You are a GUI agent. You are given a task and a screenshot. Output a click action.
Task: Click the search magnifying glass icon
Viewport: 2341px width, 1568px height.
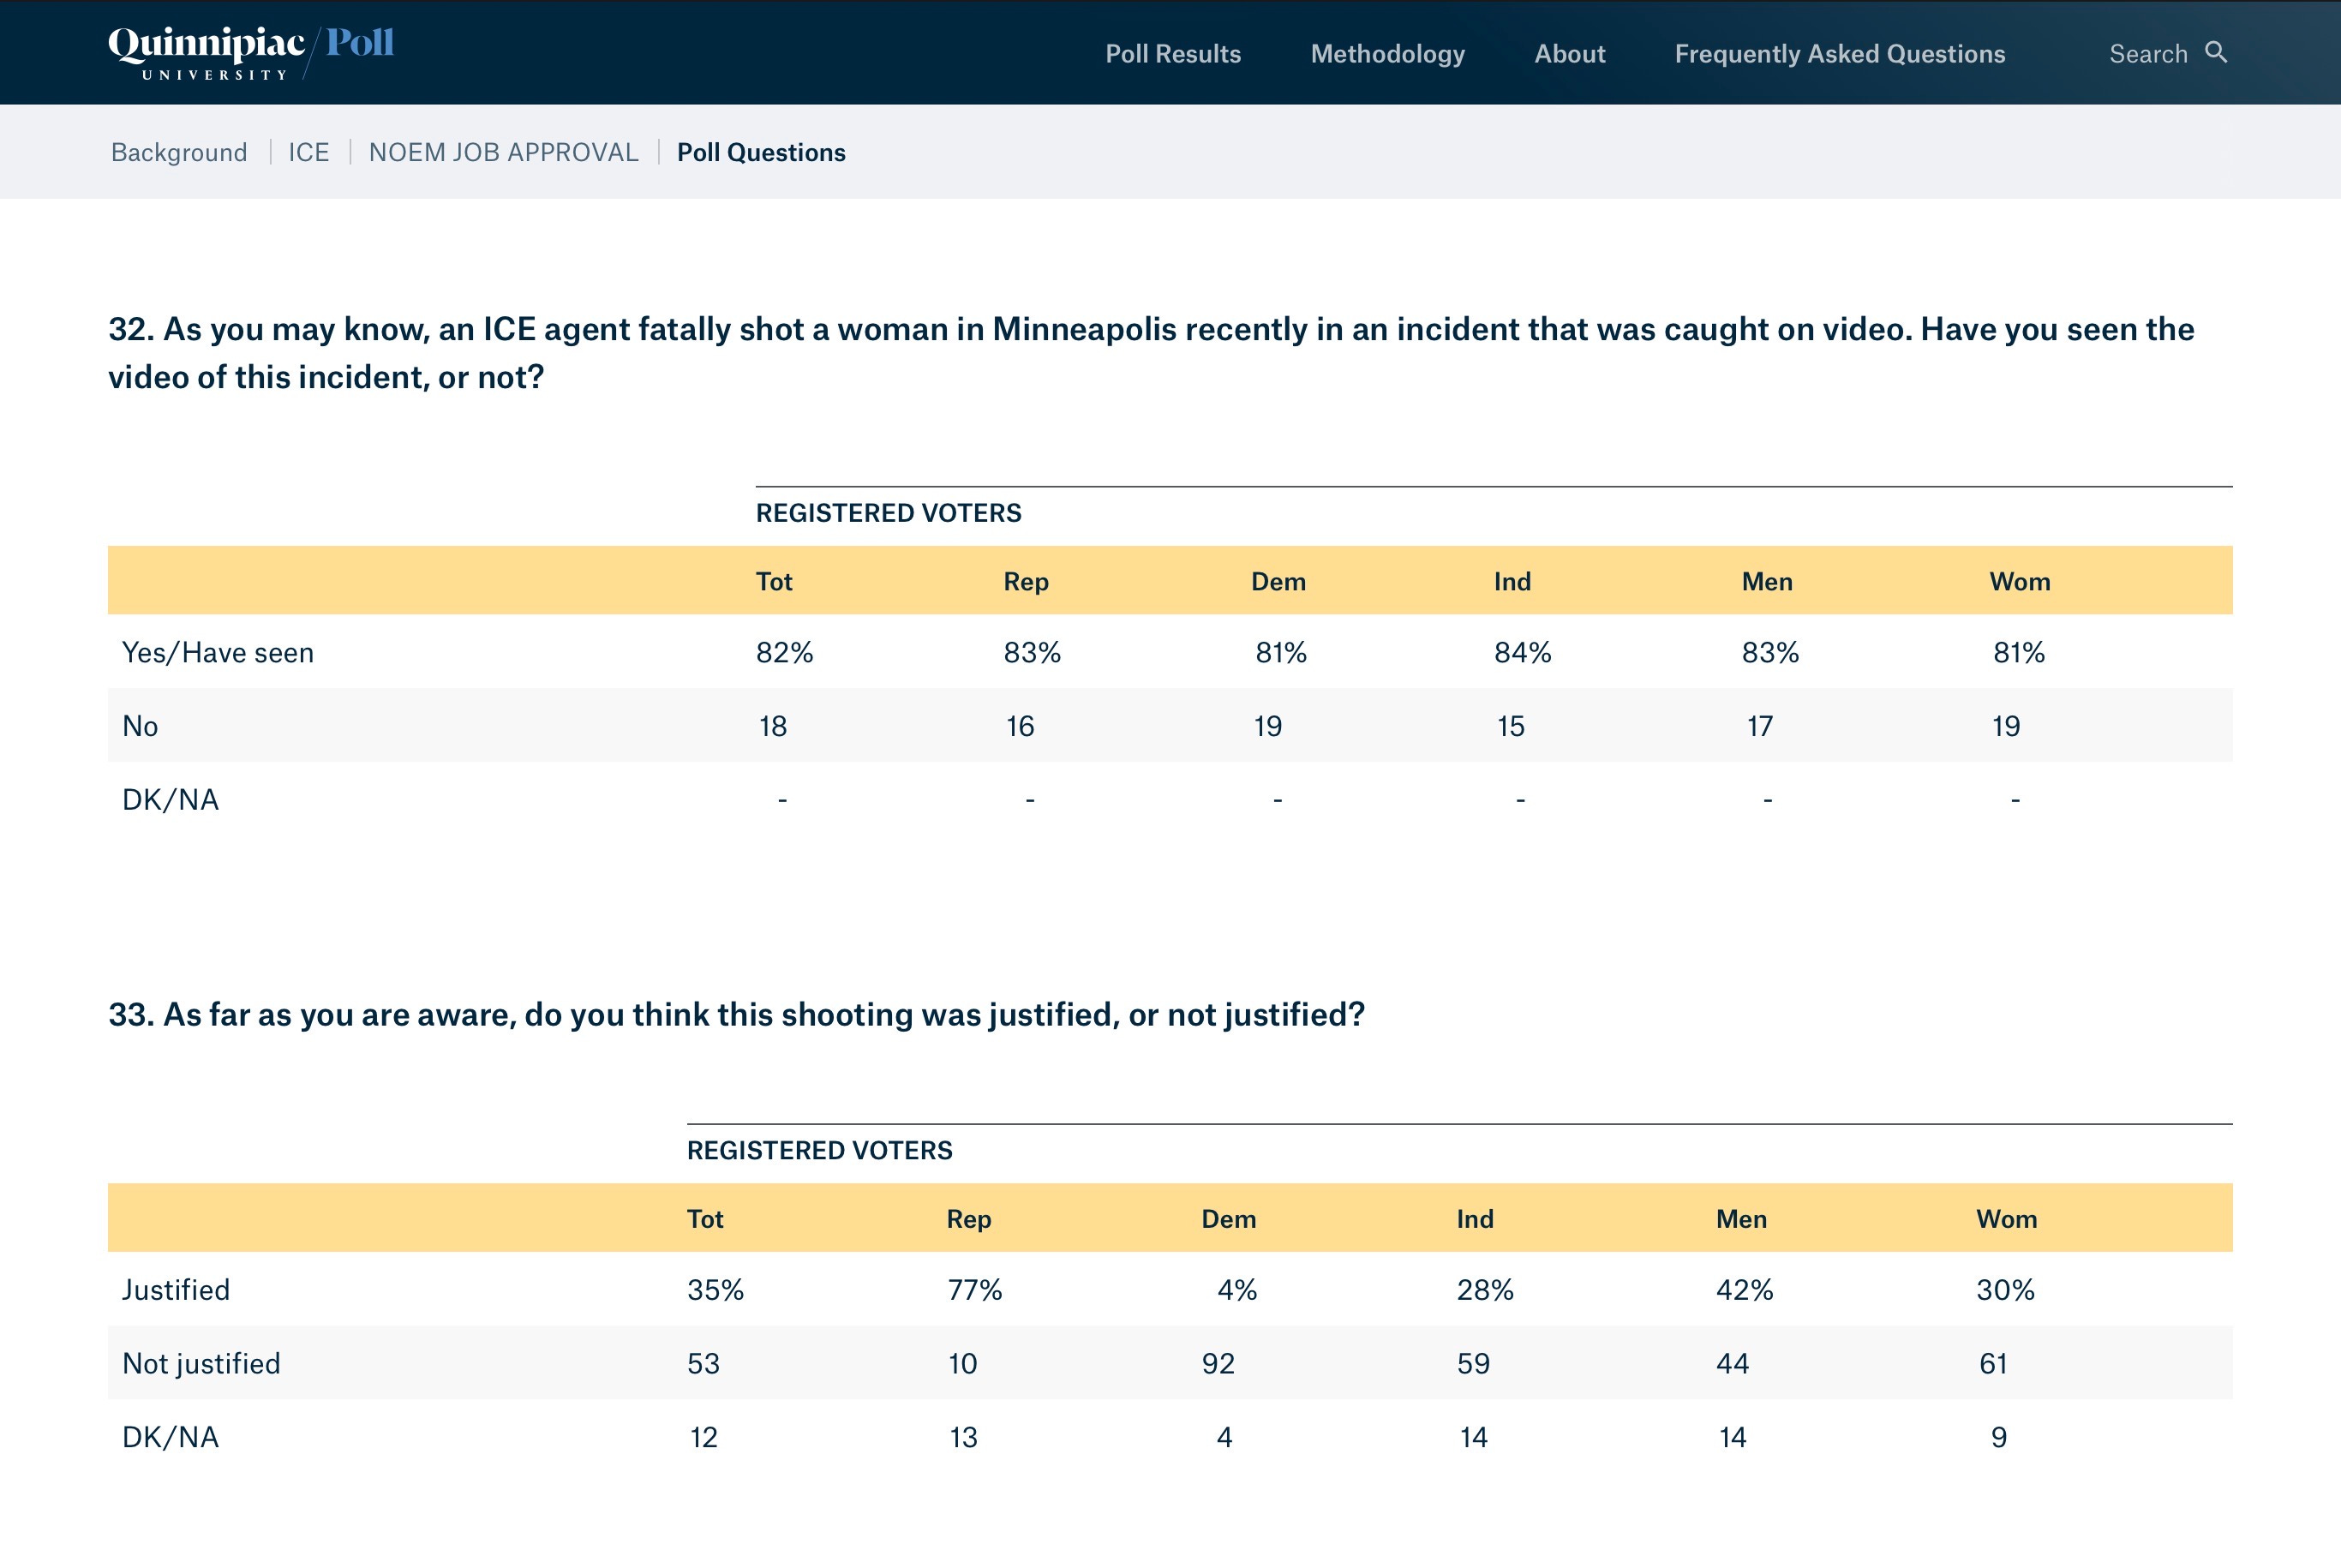tap(2216, 52)
